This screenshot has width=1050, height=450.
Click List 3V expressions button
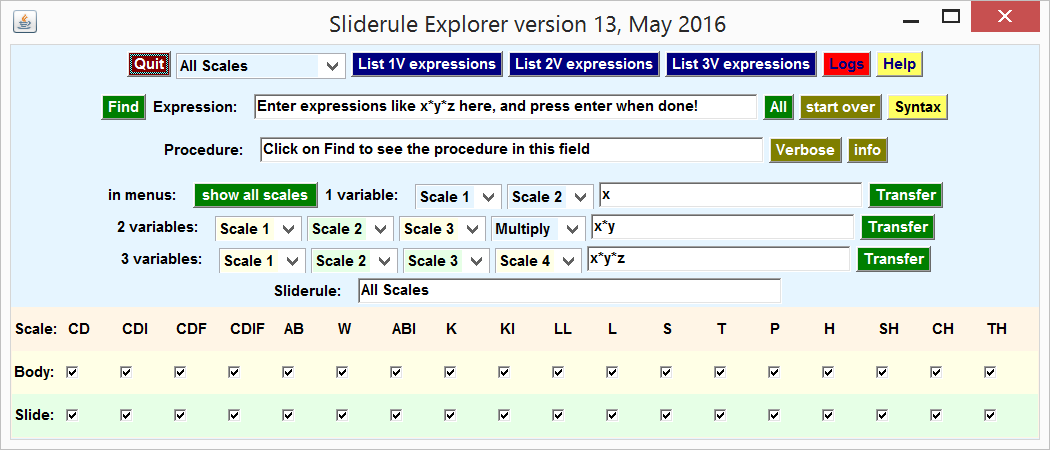(741, 64)
